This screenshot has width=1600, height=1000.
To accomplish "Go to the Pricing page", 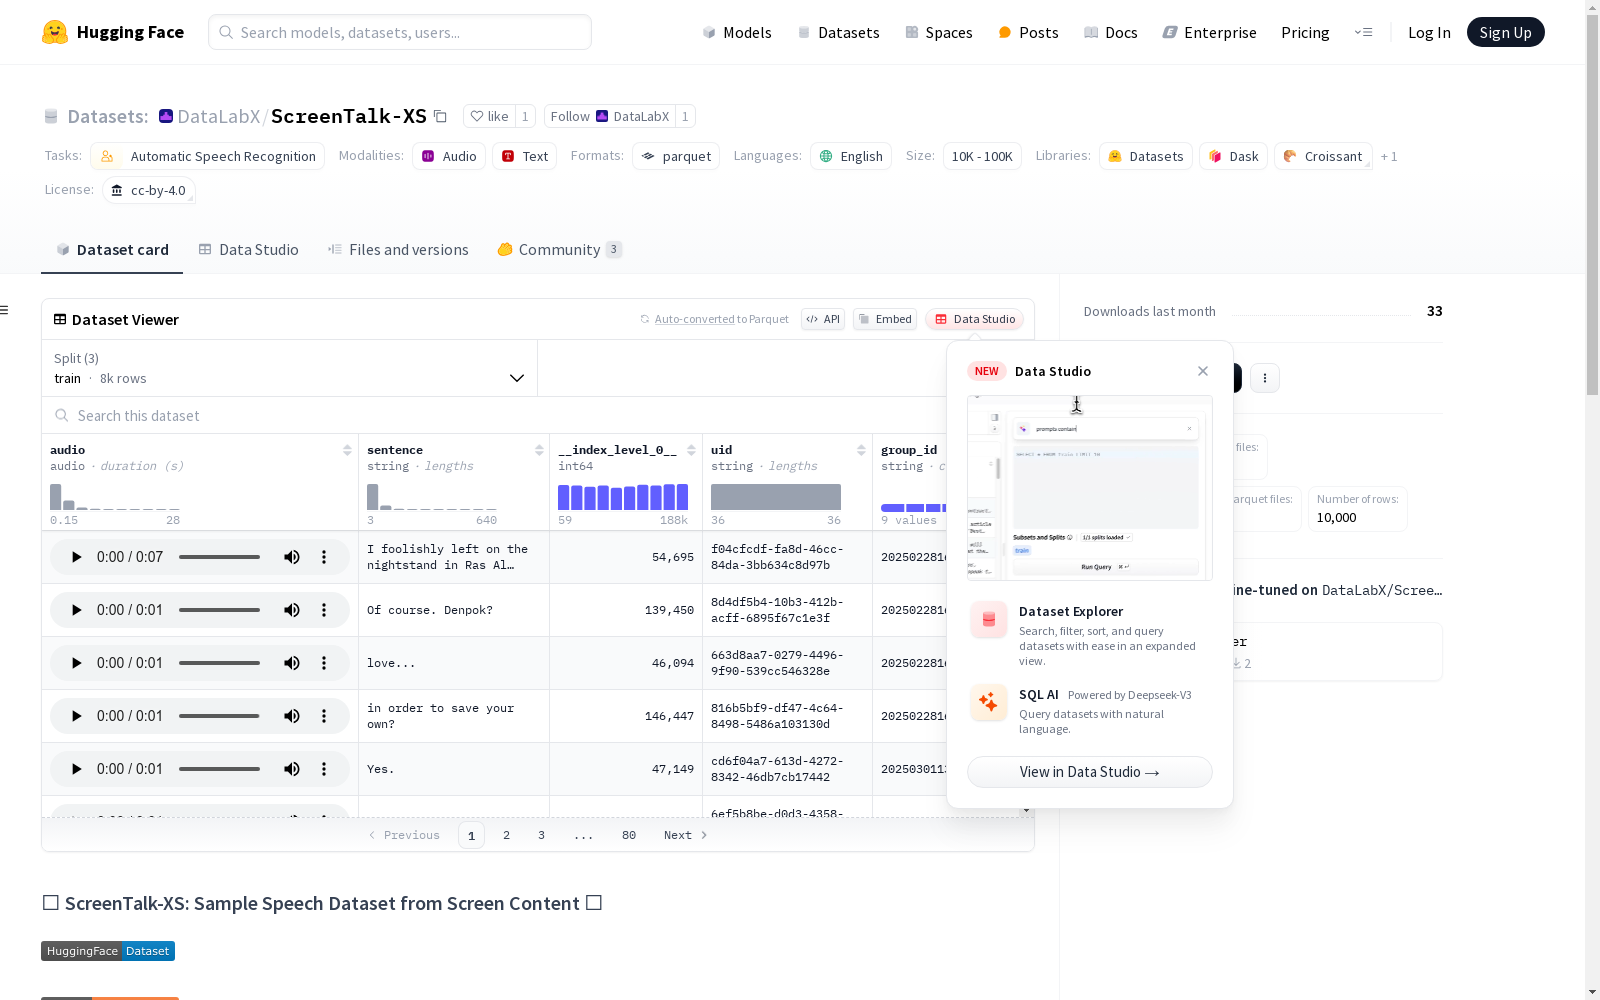I will click(1305, 32).
